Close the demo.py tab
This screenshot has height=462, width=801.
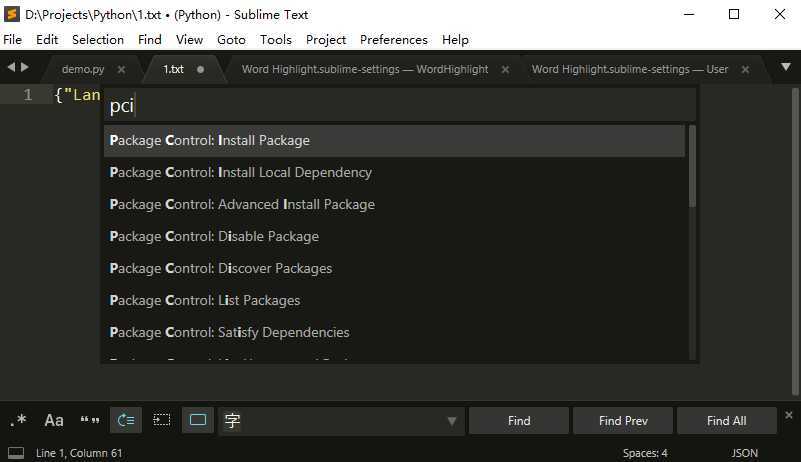point(121,70)
